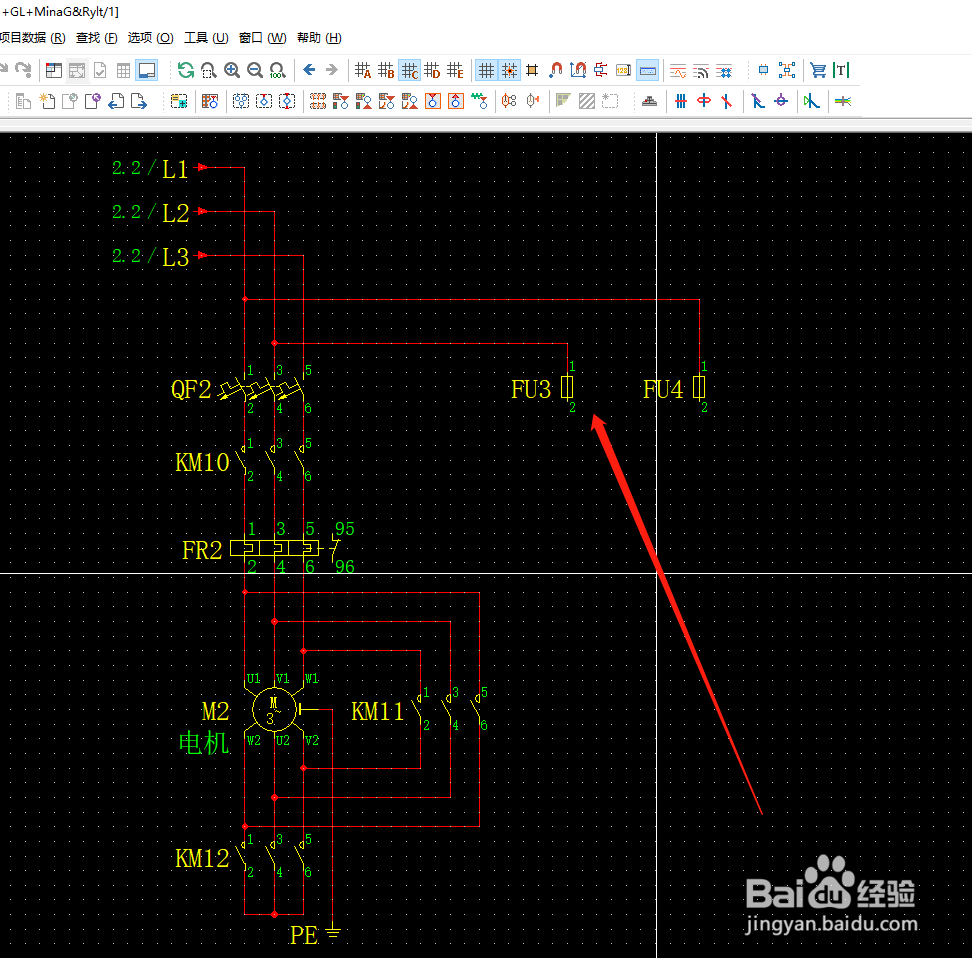Click the FU3 fuse symbol
This screenshot has height=958, width=972.
coord(567,388)
